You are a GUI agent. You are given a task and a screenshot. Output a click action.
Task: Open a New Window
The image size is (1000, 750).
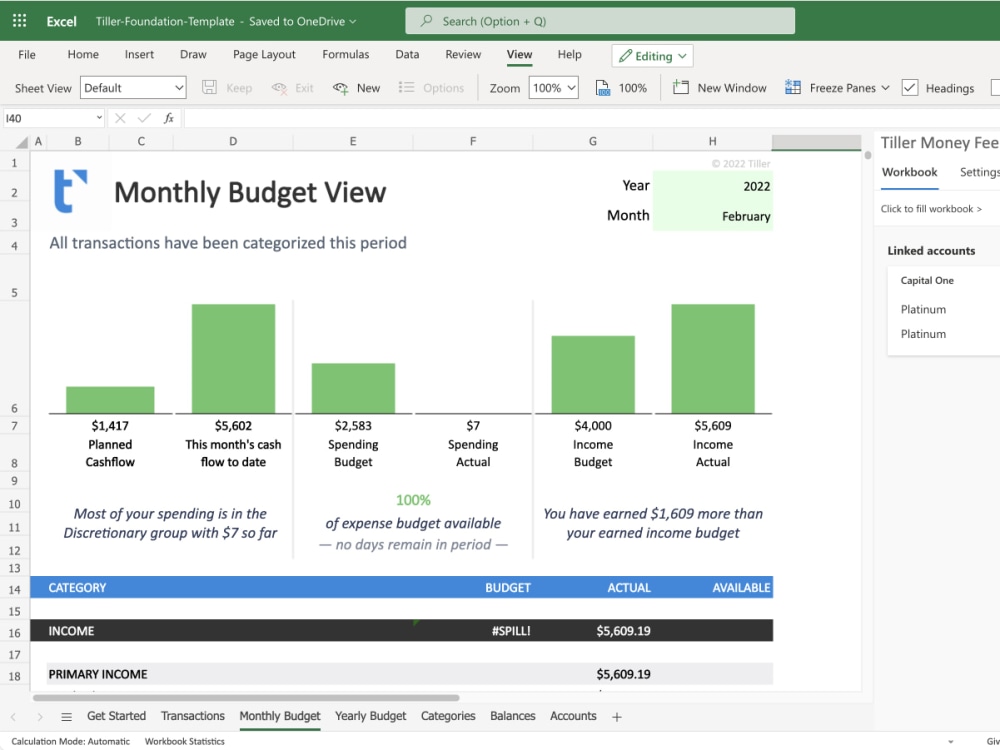720,88
